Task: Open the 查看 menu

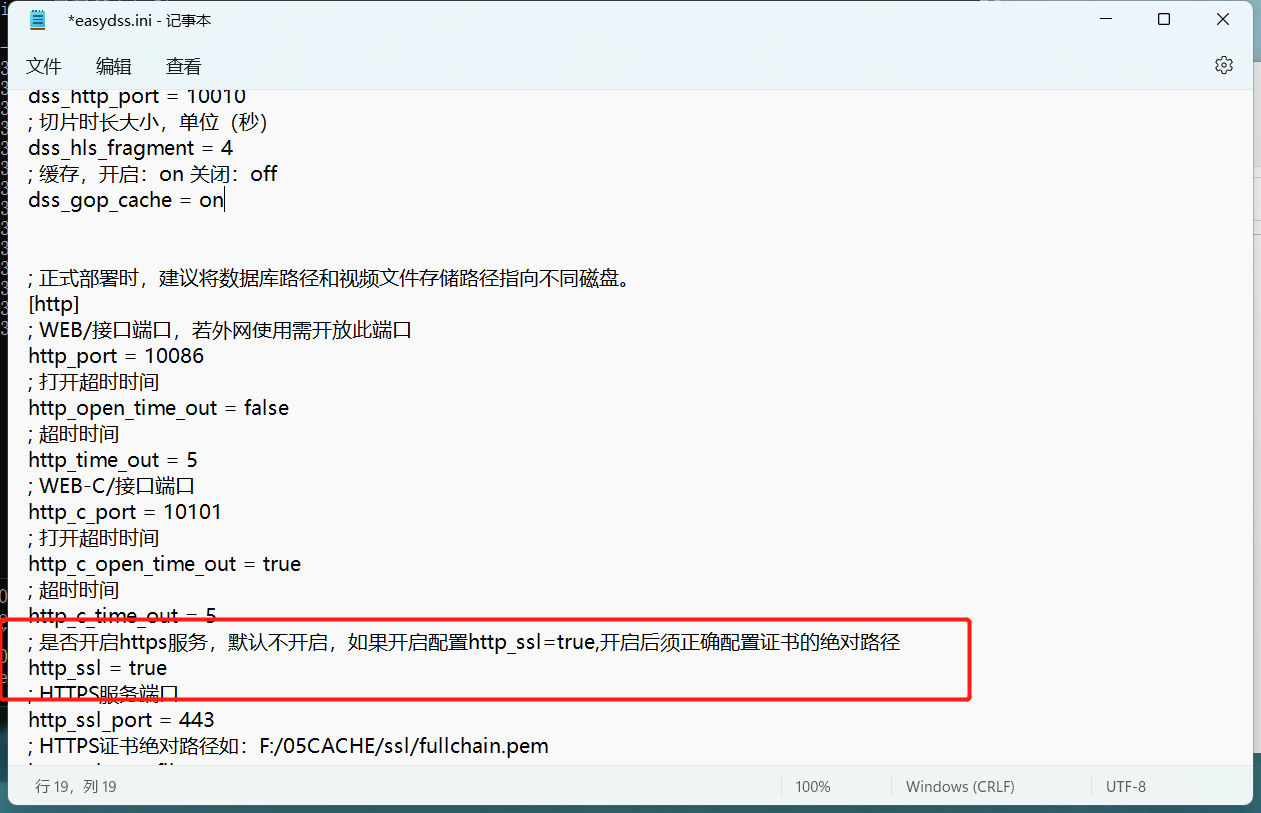Action: 184,66
